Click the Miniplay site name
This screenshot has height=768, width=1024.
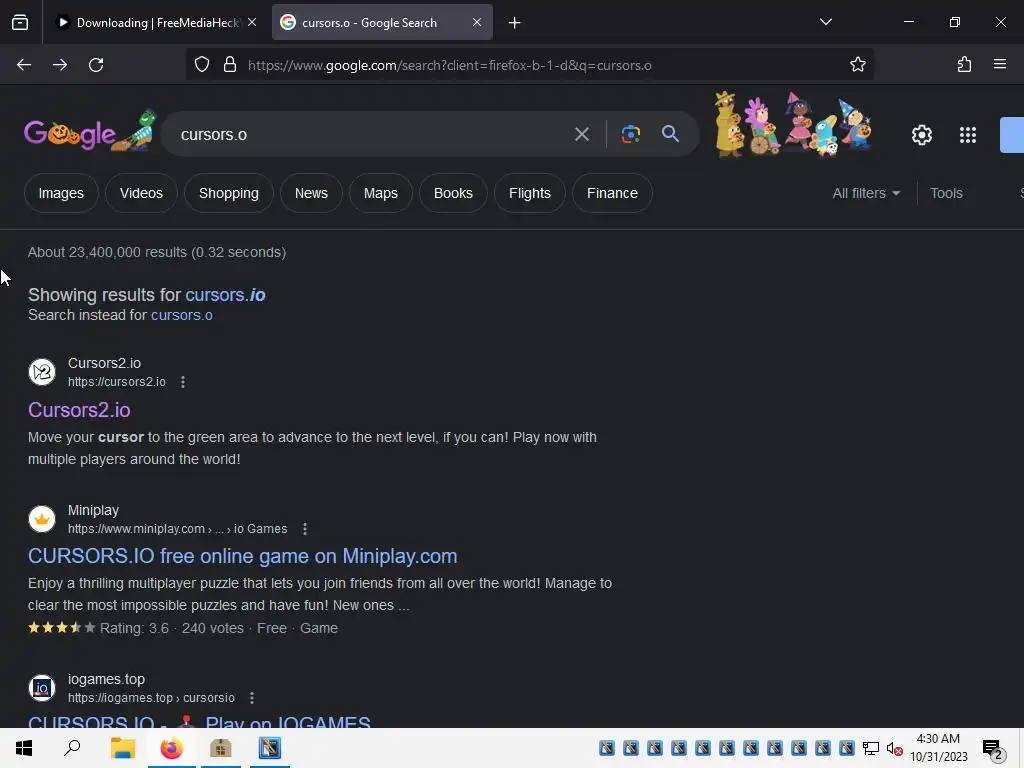93,511
